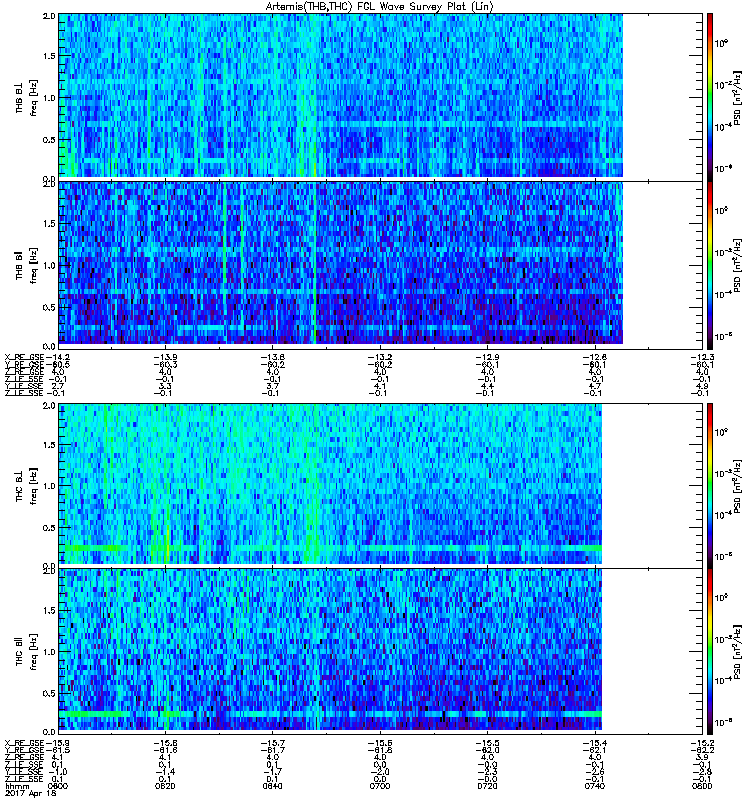750x800 pixels.
Task: Click THC X_RE_GSE value -15.2
Action: (702, 743)
